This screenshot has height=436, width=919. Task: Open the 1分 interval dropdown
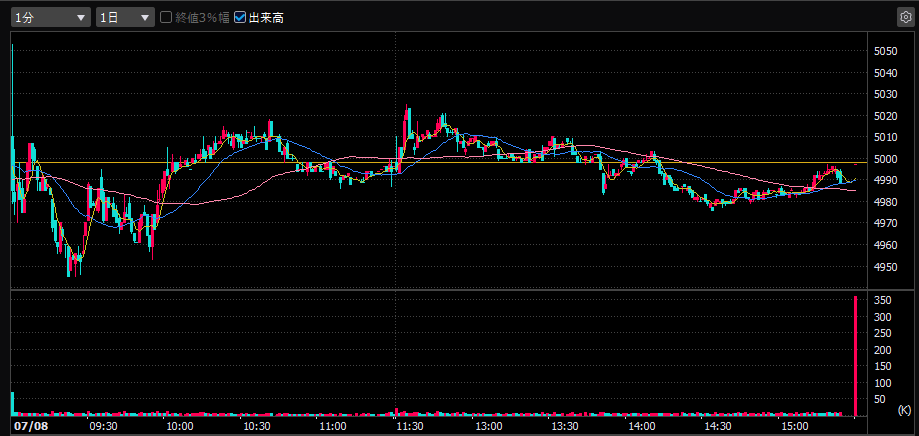point(50,18)
